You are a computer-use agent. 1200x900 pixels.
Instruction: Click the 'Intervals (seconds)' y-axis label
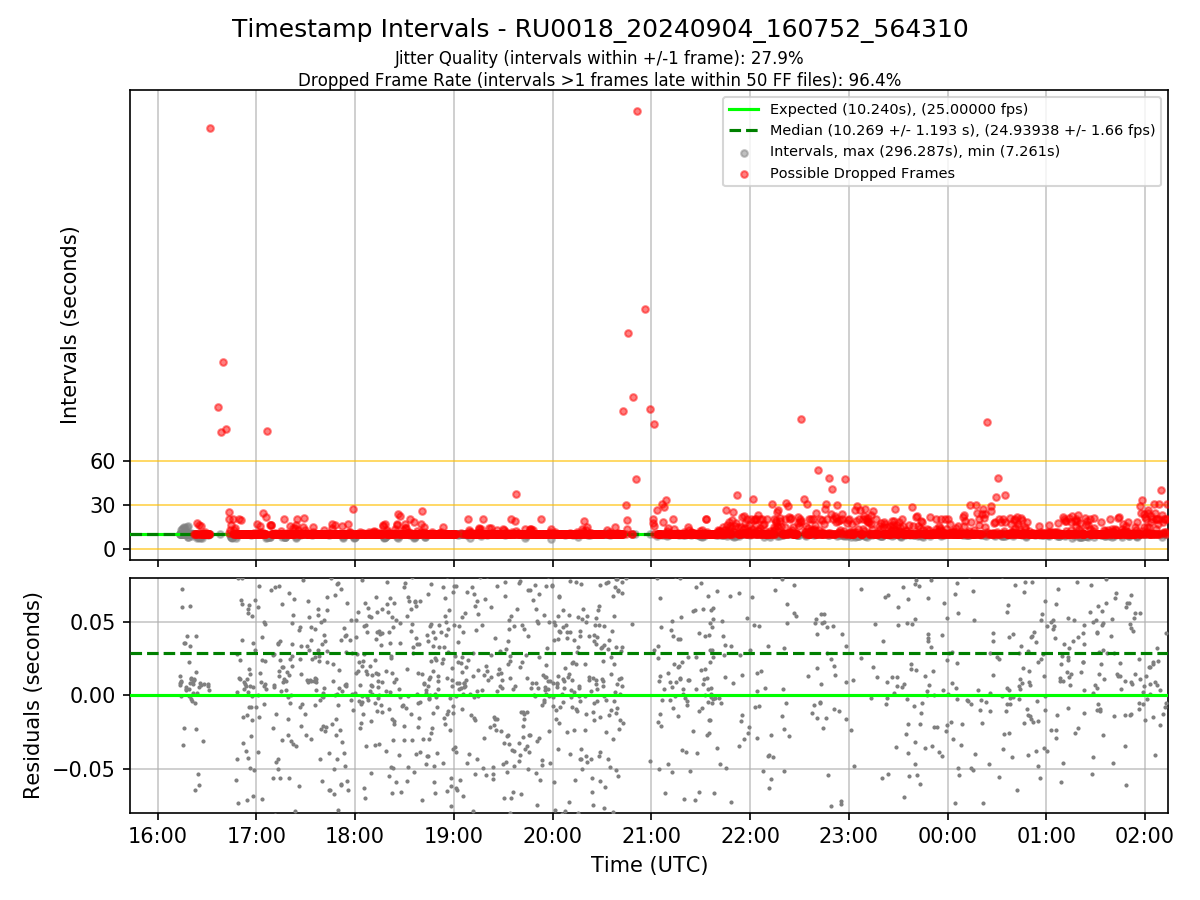[x=69, y=325]
